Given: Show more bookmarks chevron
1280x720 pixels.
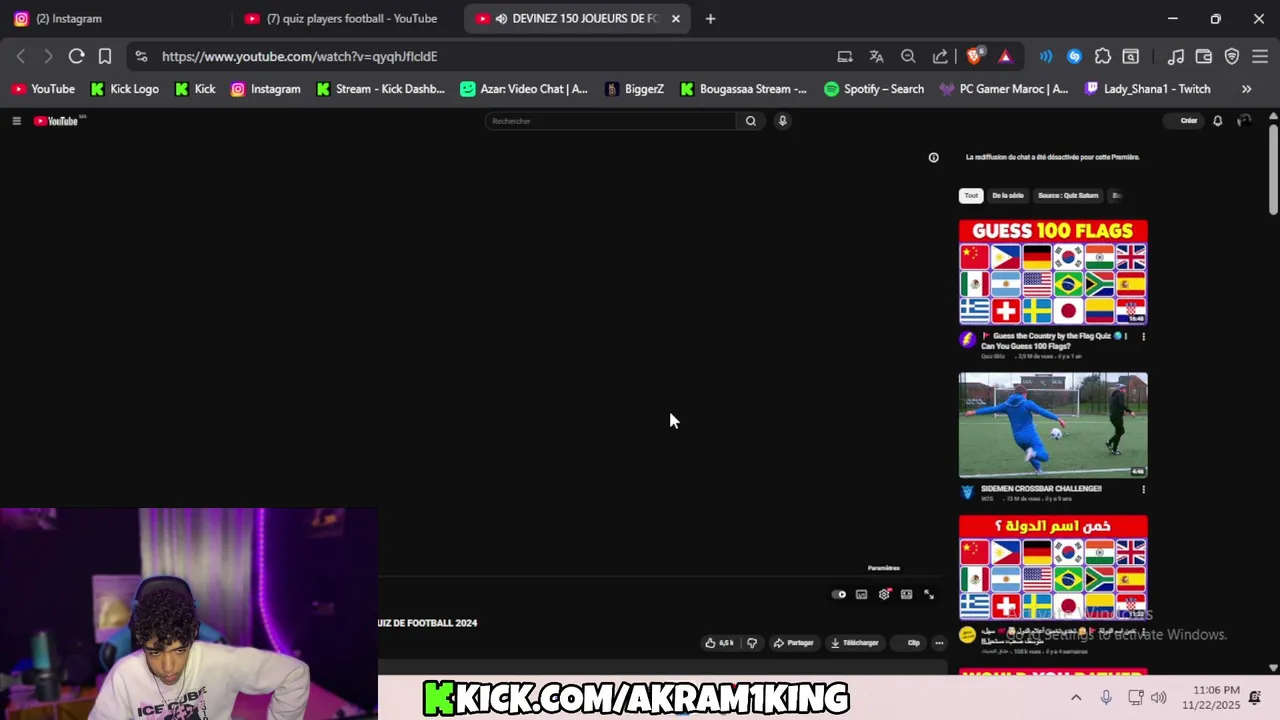Looking at the screenshot, I should (1246, 89).
